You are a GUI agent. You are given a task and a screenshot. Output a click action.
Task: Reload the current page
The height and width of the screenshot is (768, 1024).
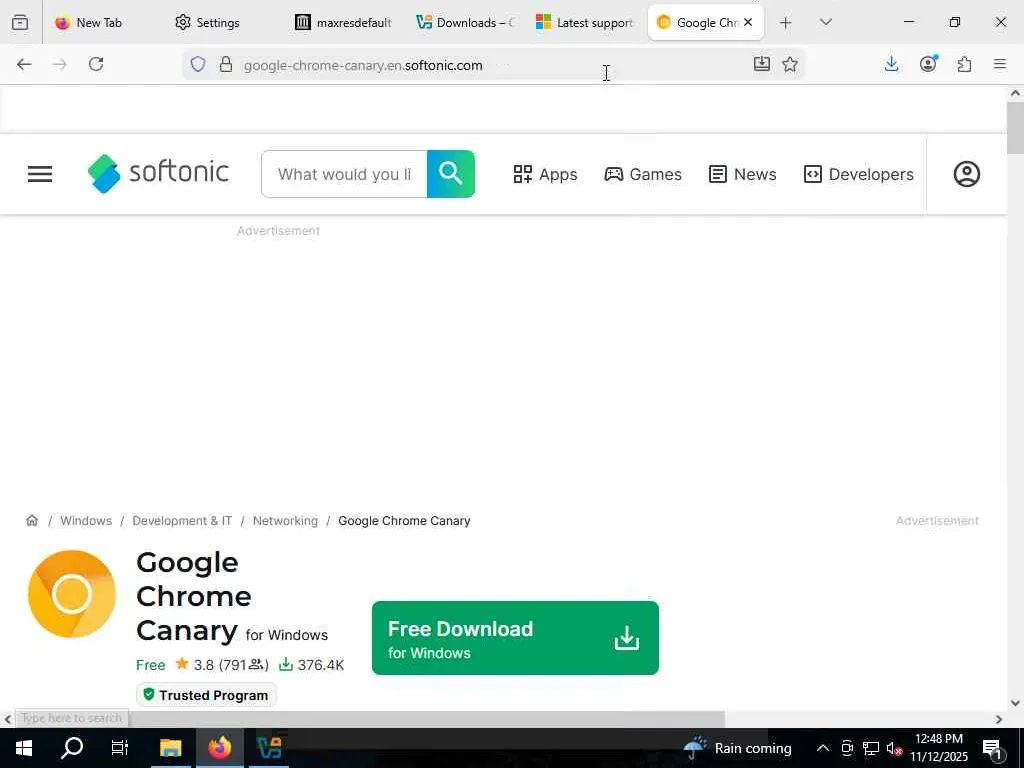(x=96, y=64)
